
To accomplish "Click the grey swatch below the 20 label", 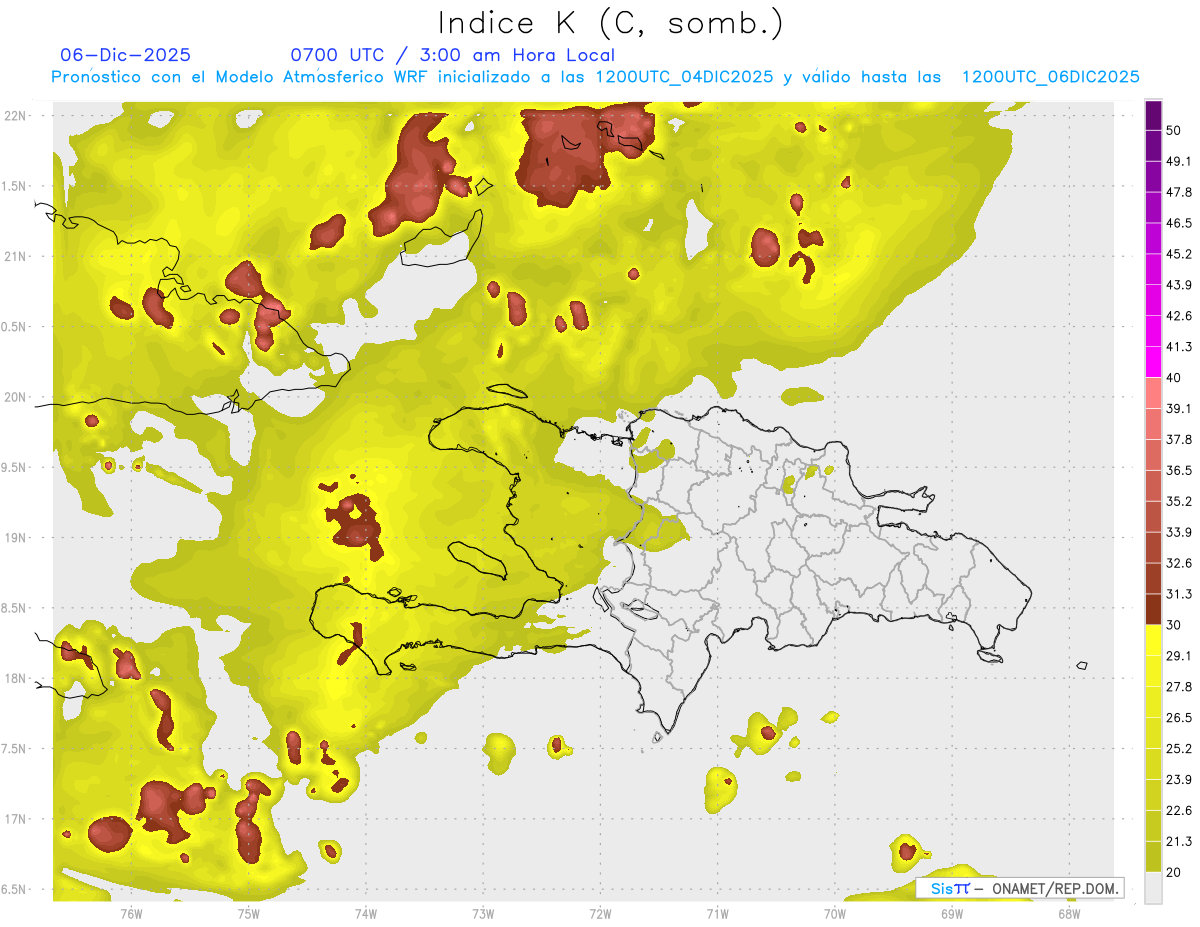I will click(x=1153, y=889).
